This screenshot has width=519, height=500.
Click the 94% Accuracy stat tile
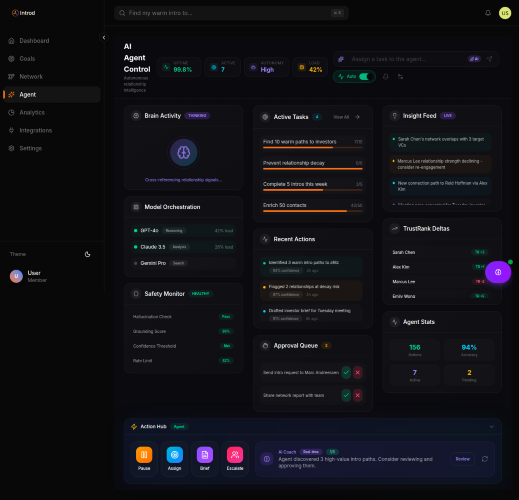(x=469, y=350)
